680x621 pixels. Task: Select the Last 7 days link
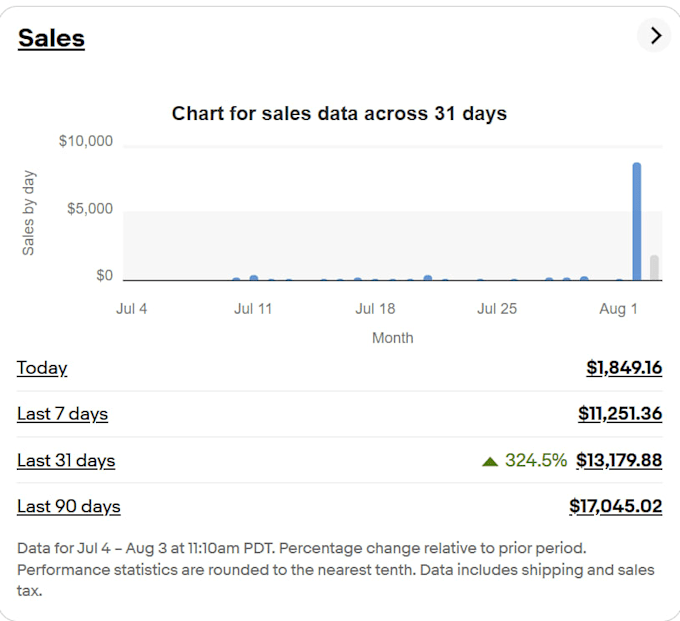(x=62, y=414)
